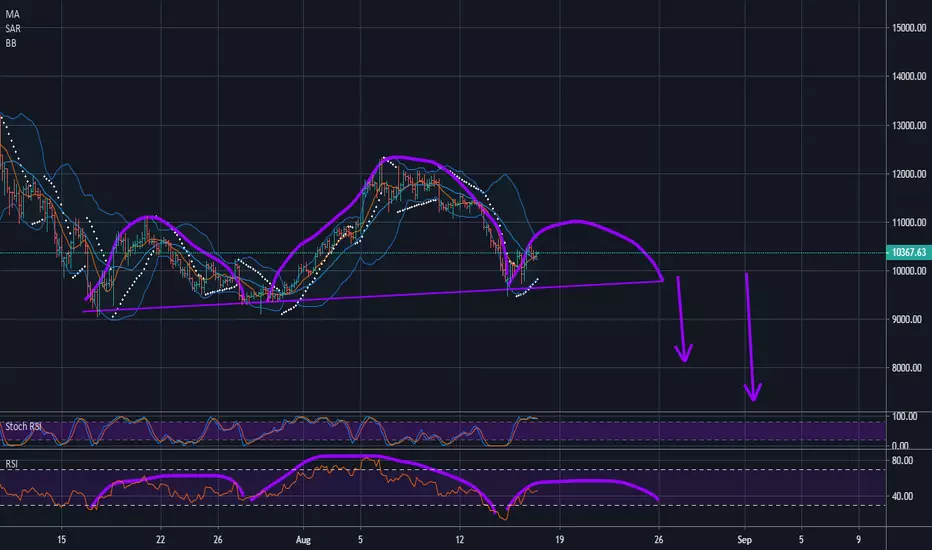Screen dimensions: 932x550
Task: Click the BB indicator label
Action: (11, 43)
